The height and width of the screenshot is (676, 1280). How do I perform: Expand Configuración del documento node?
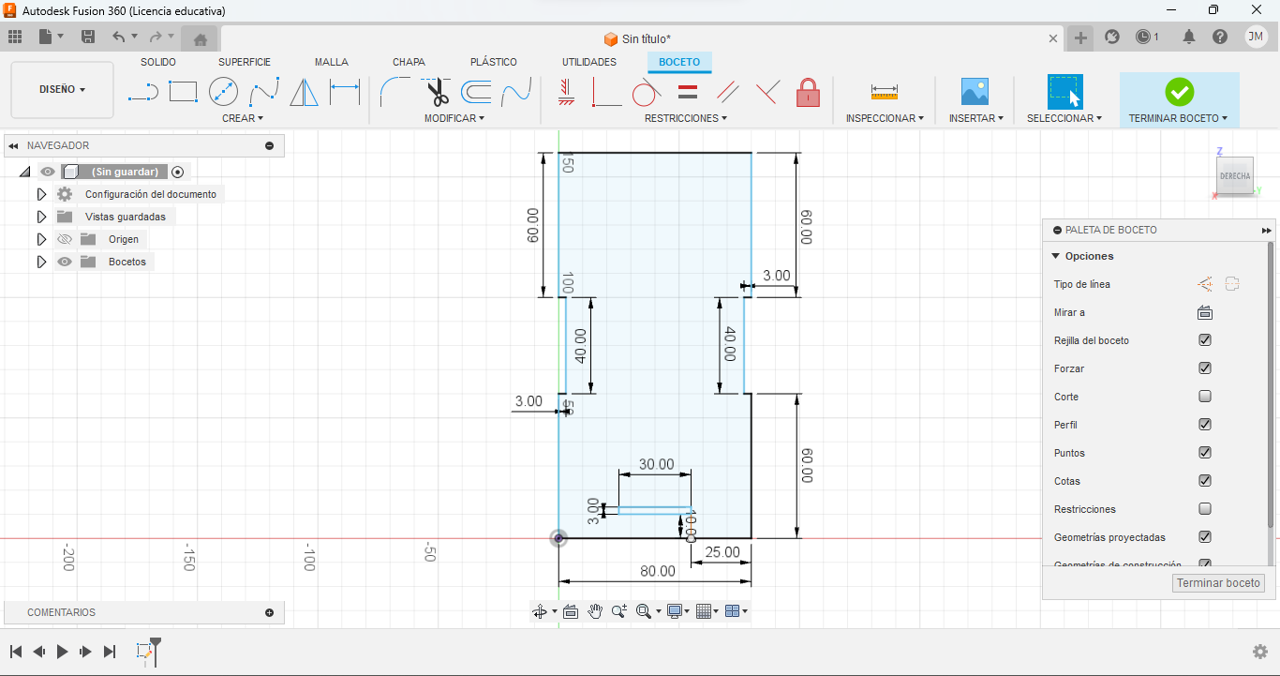coord(41,194)
